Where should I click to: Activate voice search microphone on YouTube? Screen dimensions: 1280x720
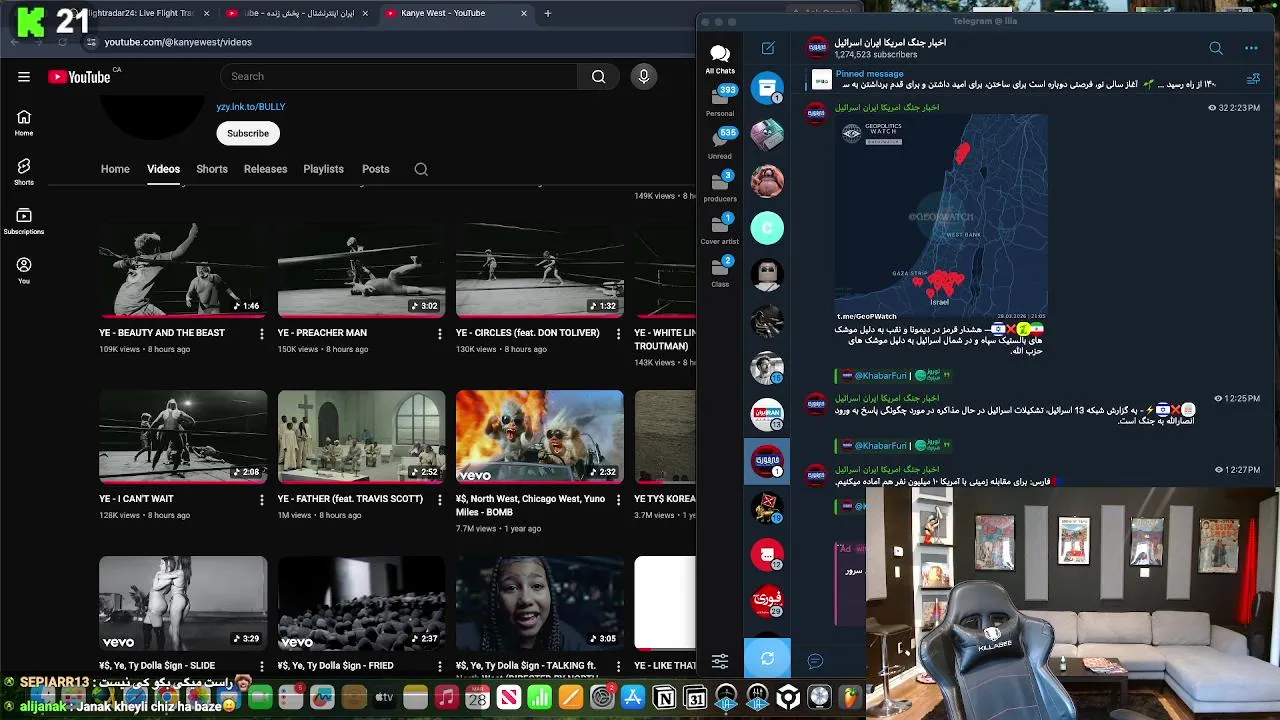coord(644,77)
